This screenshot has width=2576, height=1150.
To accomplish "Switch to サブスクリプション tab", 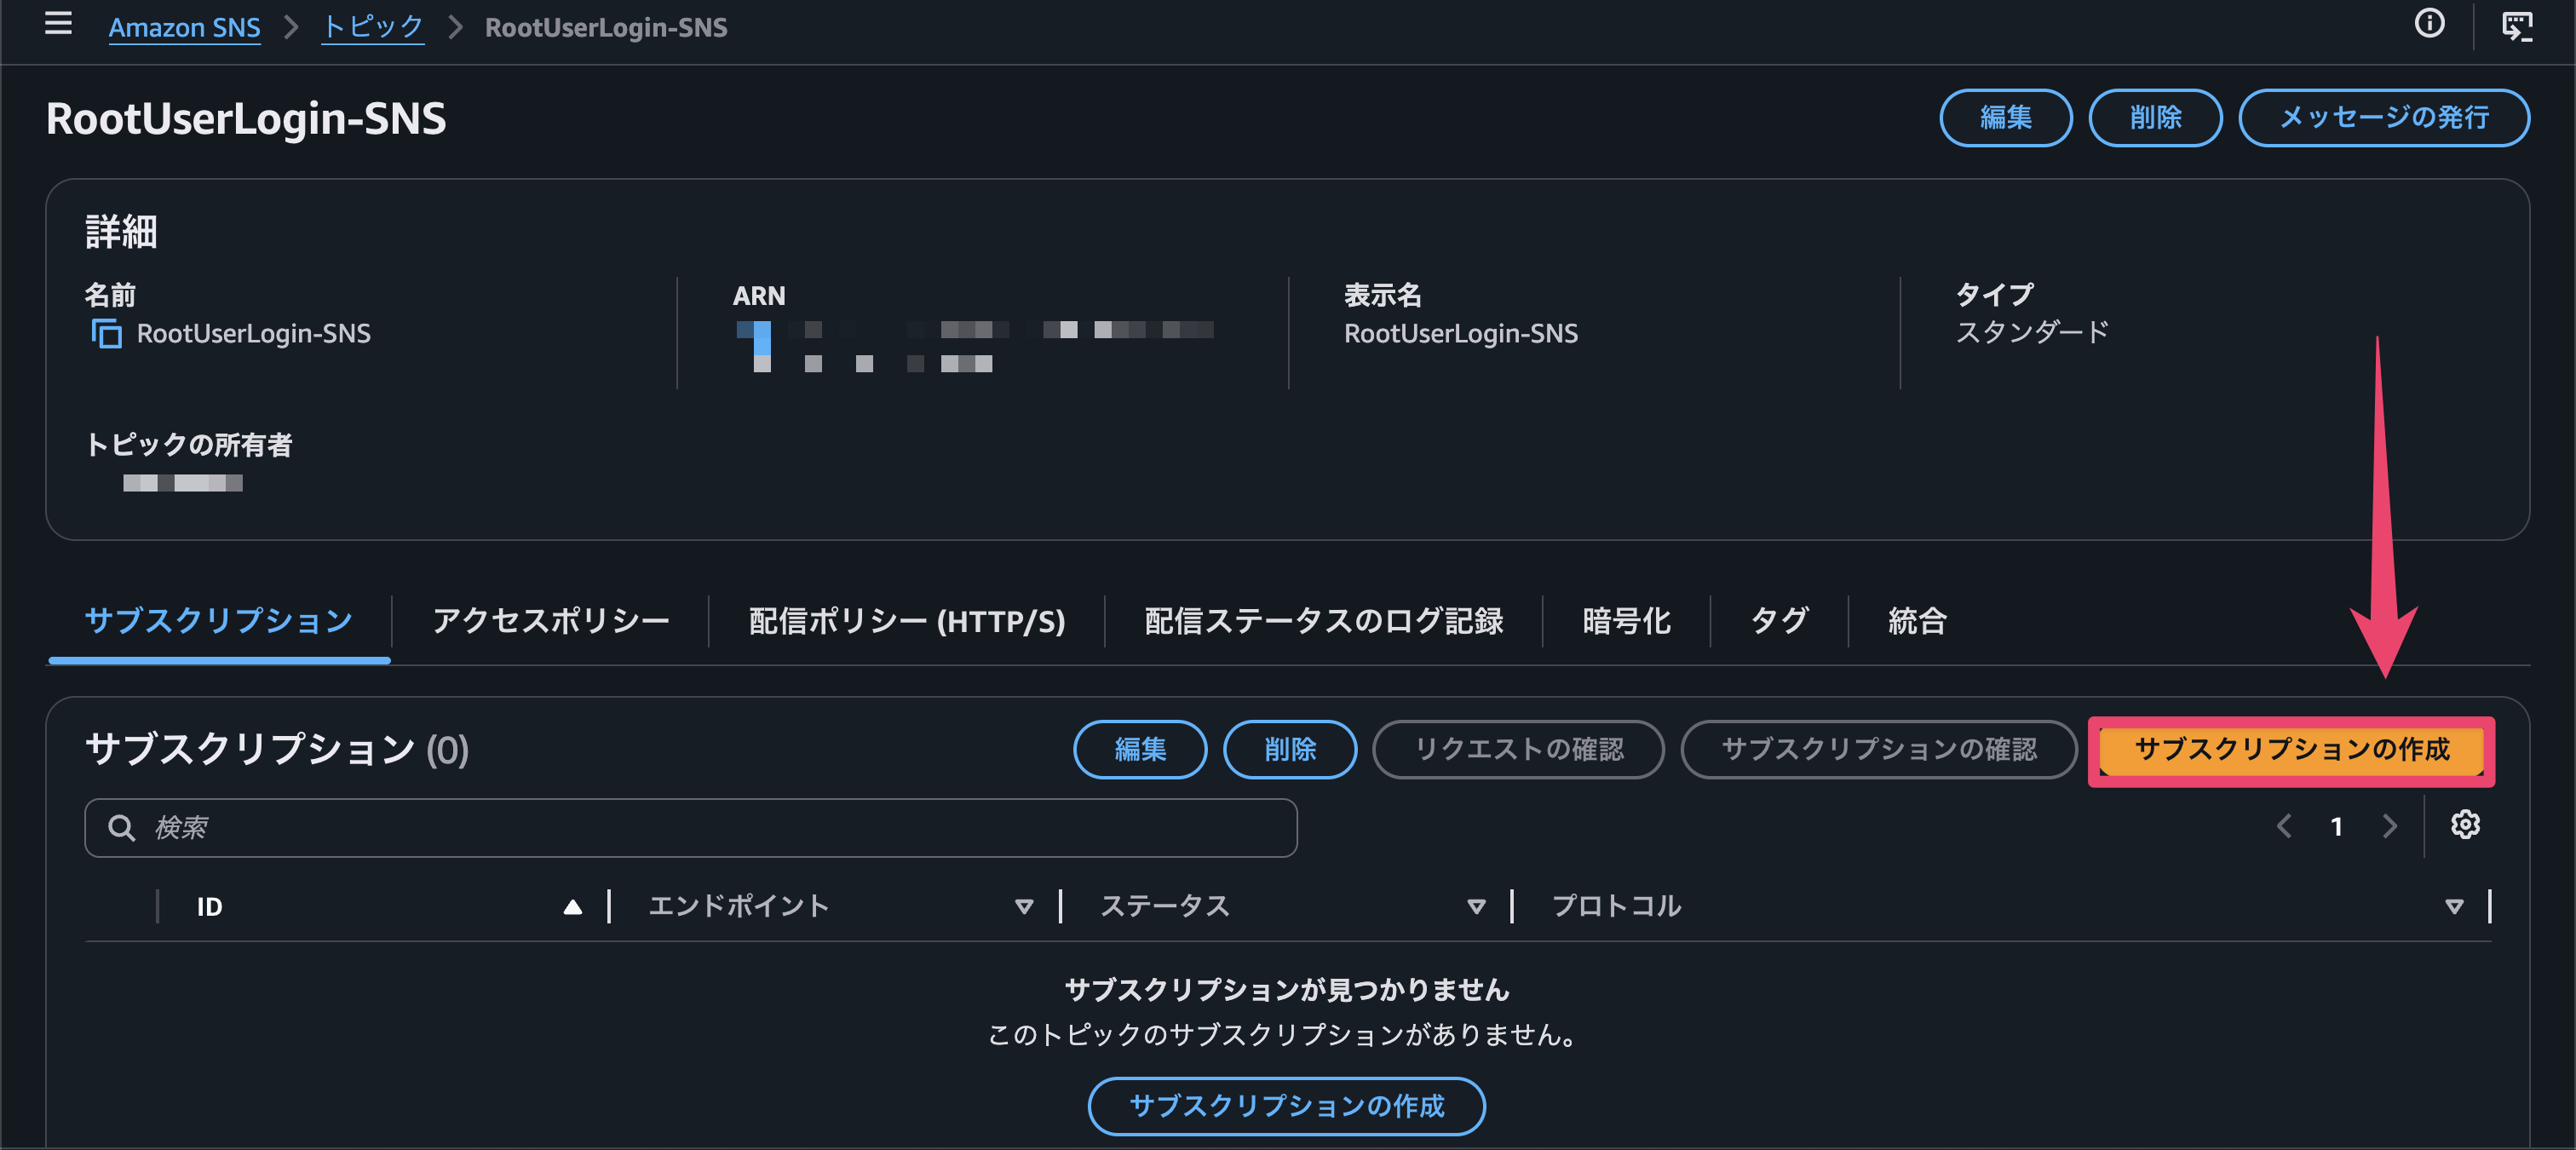I will [x=219, y=621].
